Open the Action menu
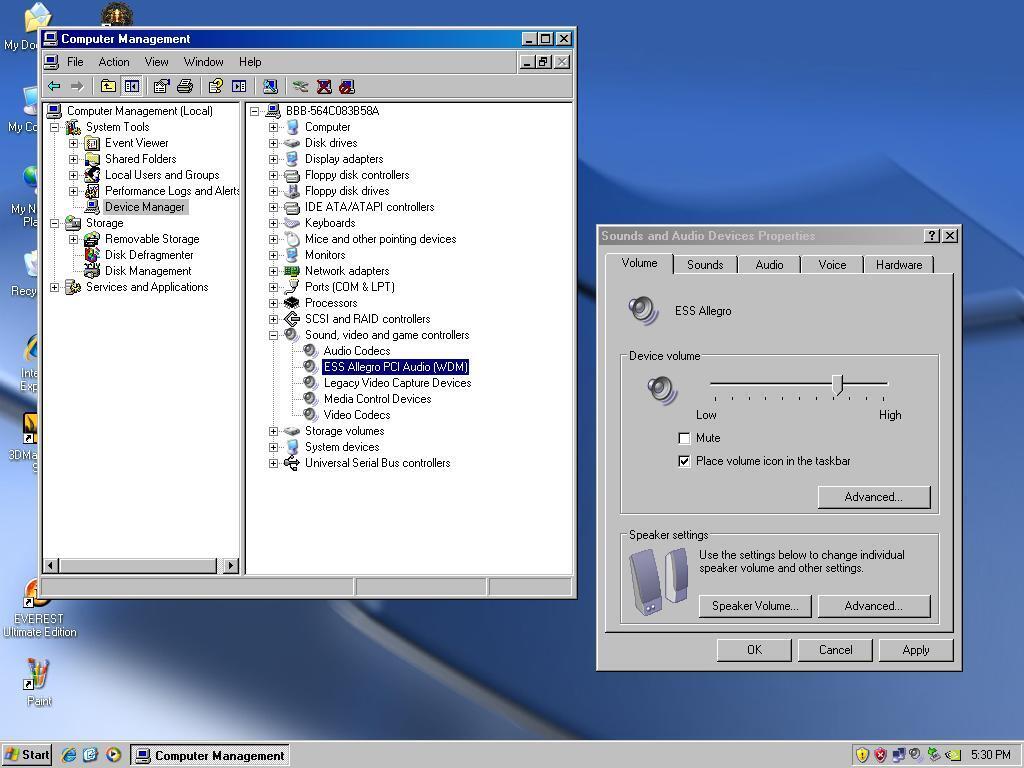 (x=113, y=62)
